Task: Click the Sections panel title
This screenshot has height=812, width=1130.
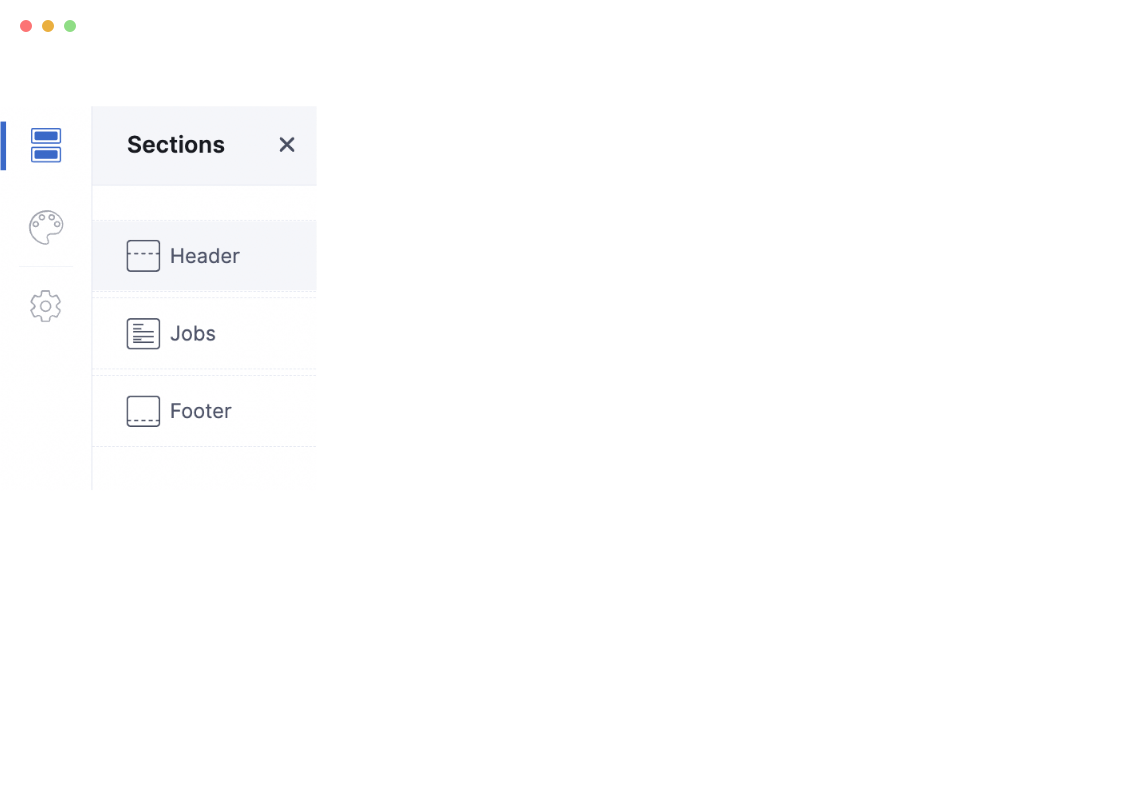Action: pyautogui.click(x=176, y=145)
